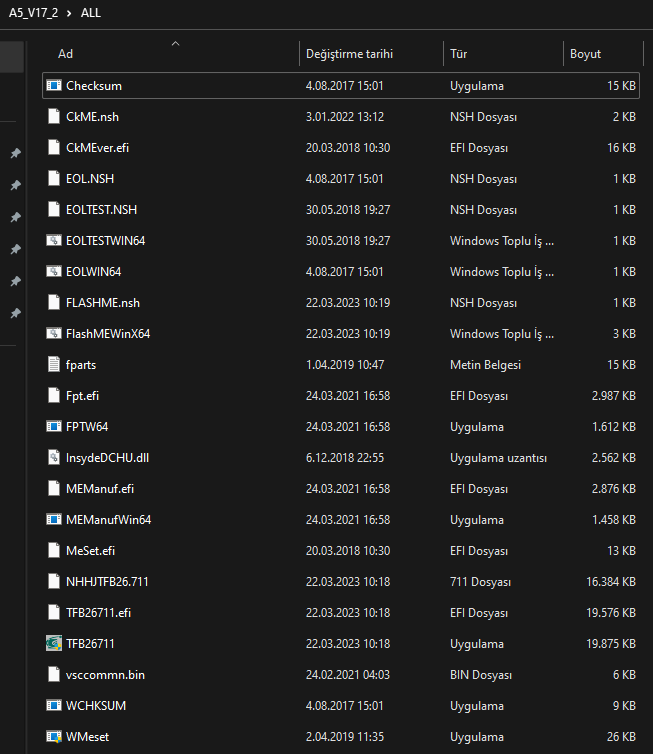Select the fparts text document icon
Viewport: 653px width, 754px height.
click(x=54, y=364)
